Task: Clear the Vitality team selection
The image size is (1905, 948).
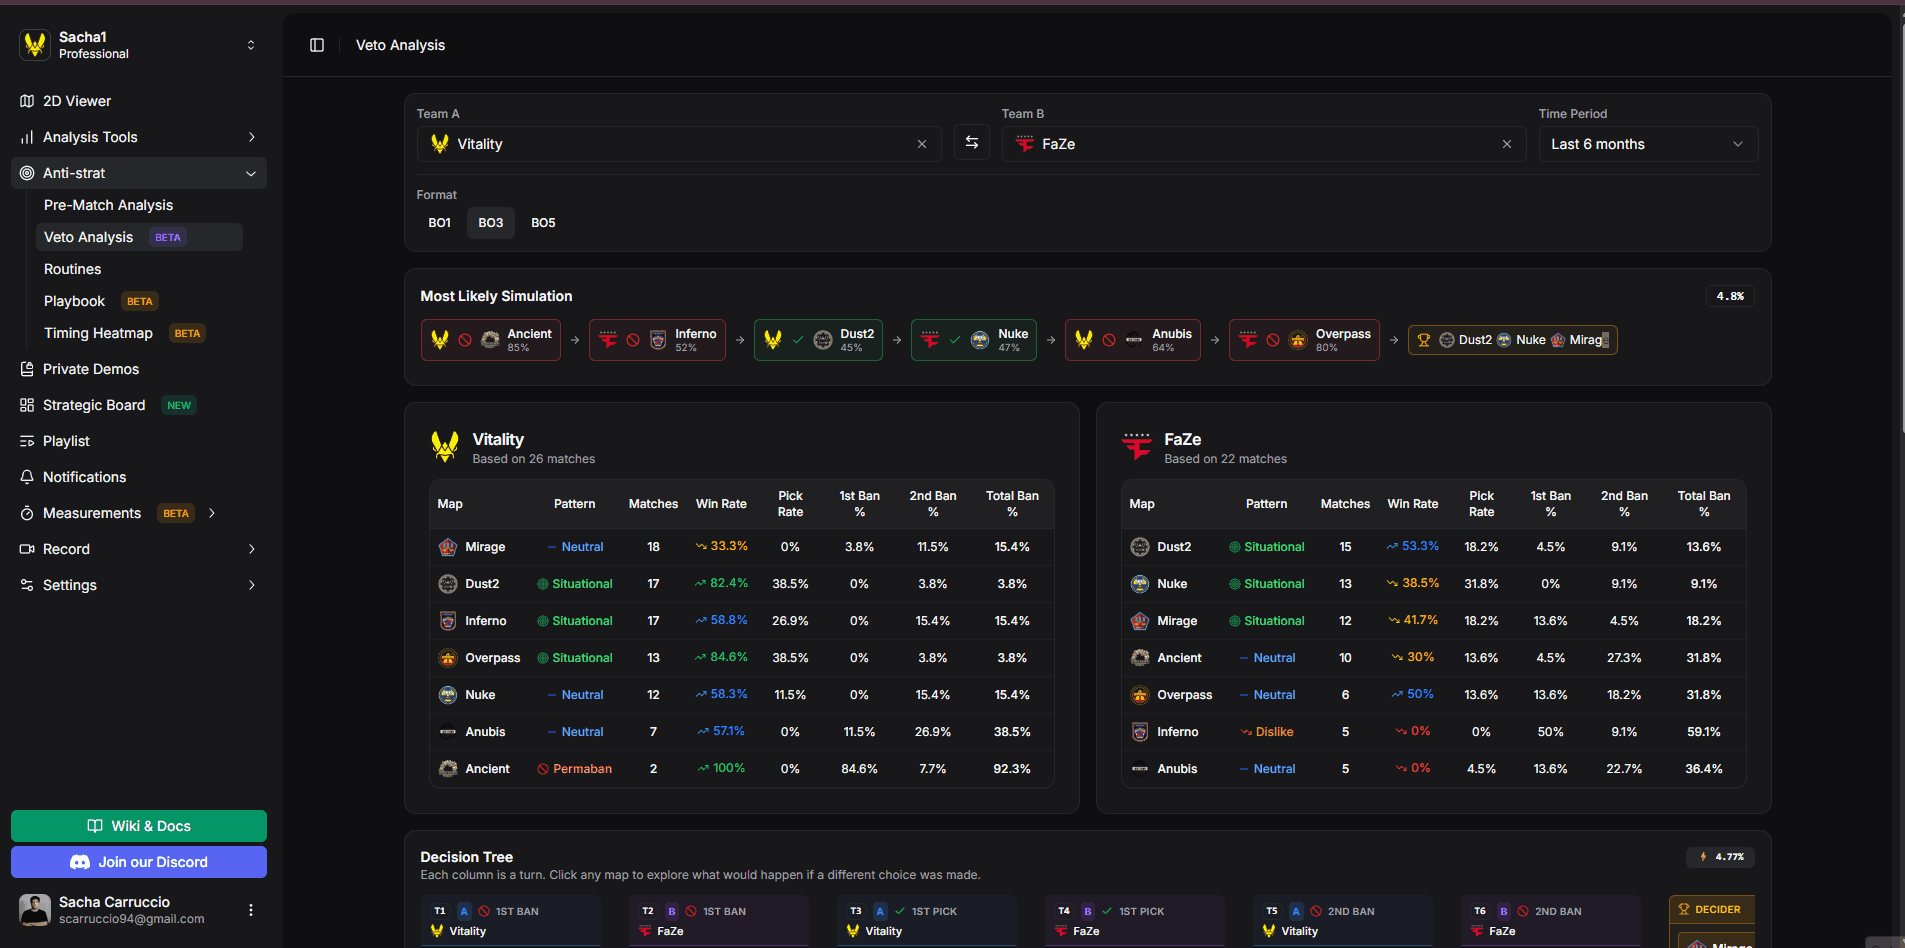Action: tap(921, 144)
